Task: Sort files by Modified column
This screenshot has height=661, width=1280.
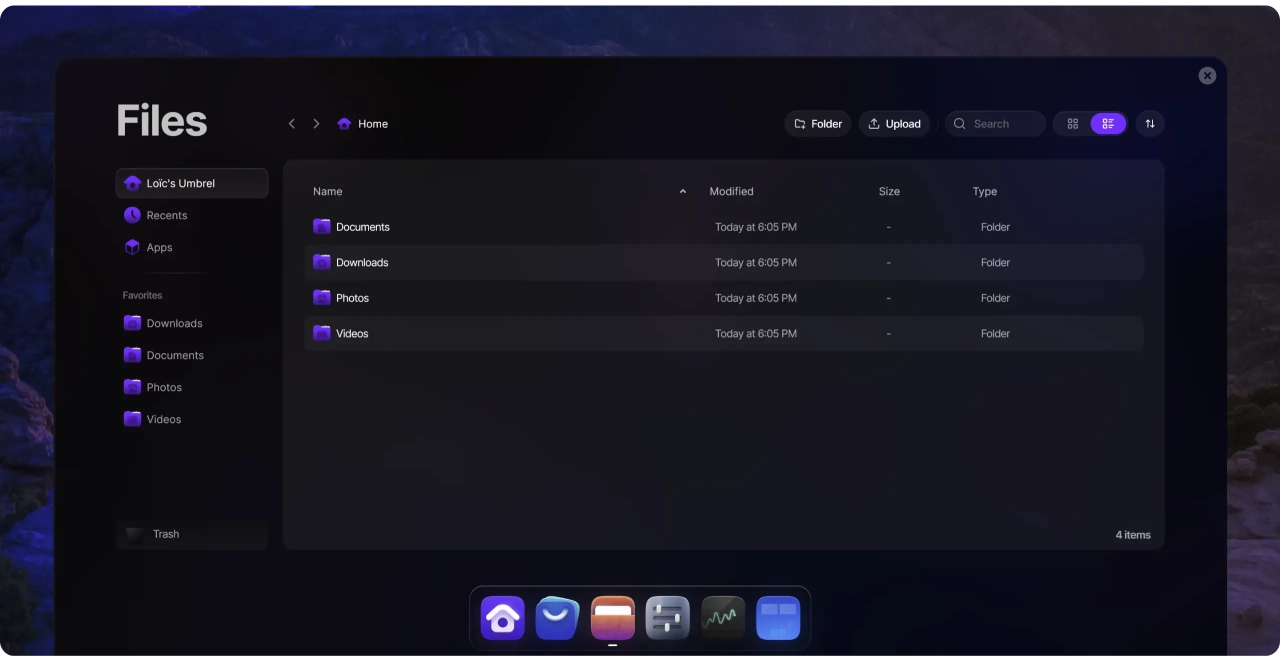Action: click(731, 191)
